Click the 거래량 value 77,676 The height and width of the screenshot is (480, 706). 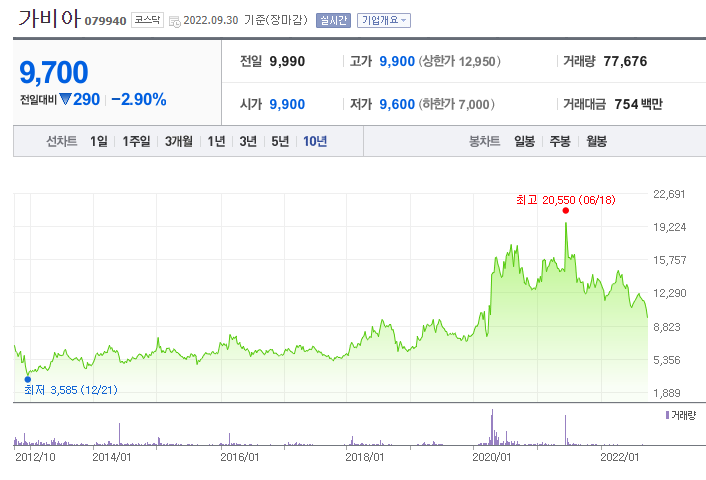625,61
